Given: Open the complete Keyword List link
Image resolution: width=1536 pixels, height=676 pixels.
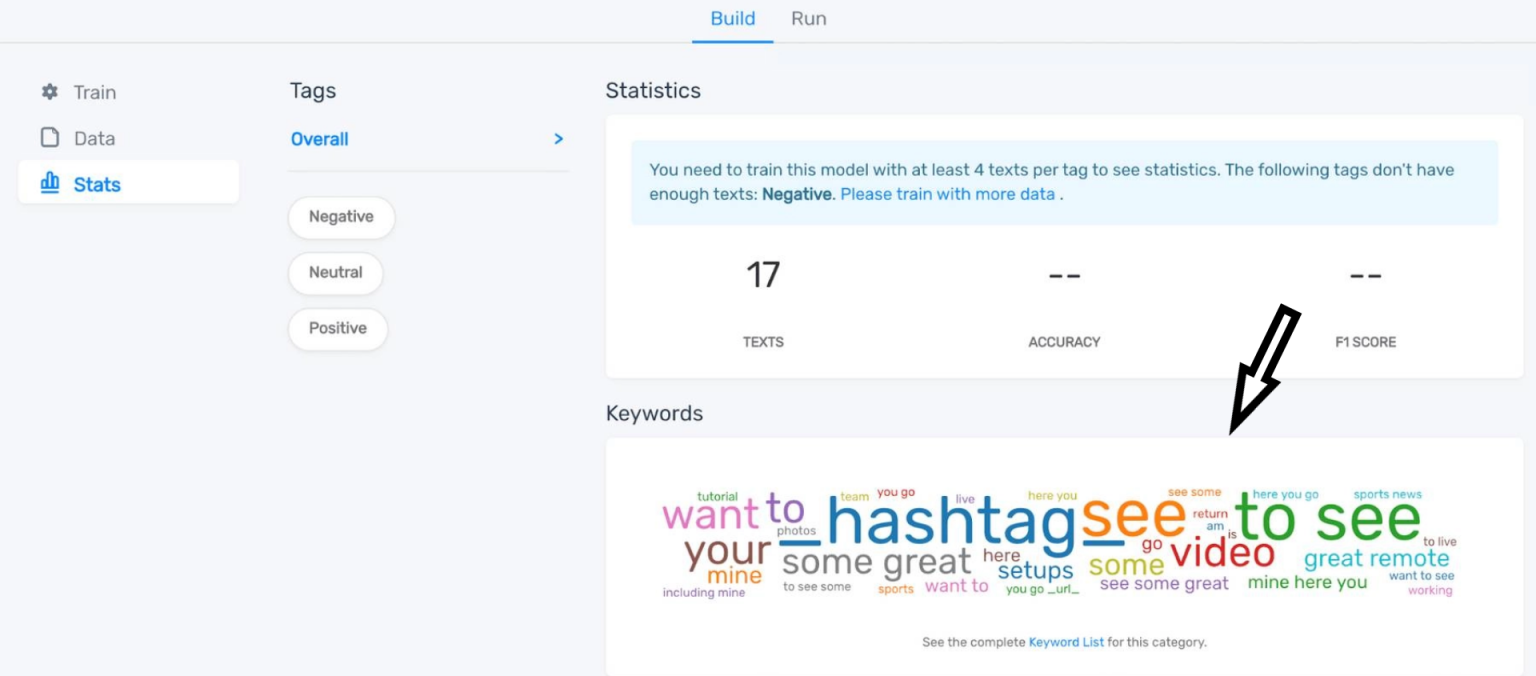Looking at the screenshot, I should point(1064,642).
